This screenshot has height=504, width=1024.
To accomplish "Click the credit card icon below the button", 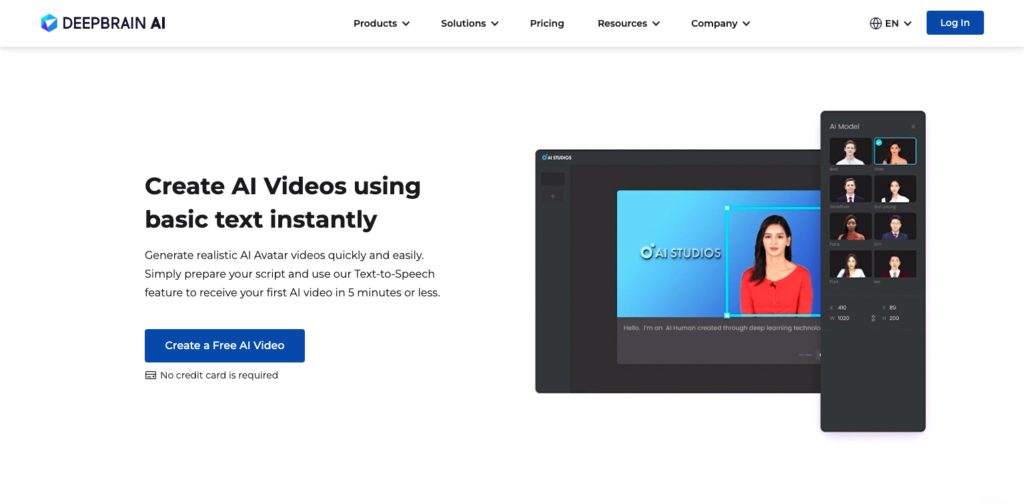I will [x=150, y=375].
